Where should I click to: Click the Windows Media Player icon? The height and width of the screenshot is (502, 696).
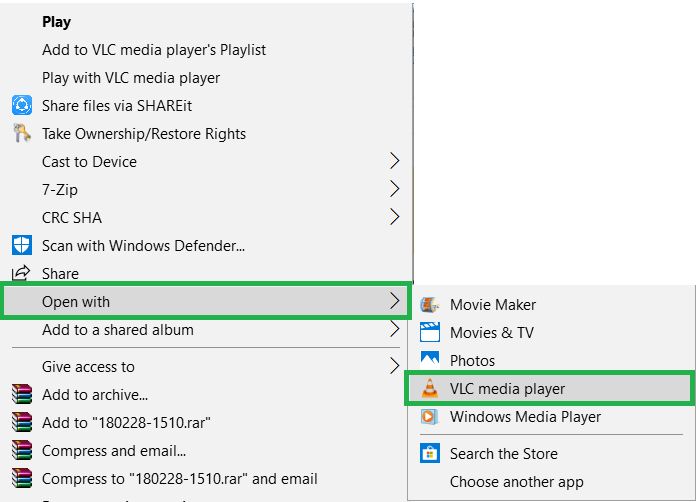pyautogui.click(x=429, y=416)
